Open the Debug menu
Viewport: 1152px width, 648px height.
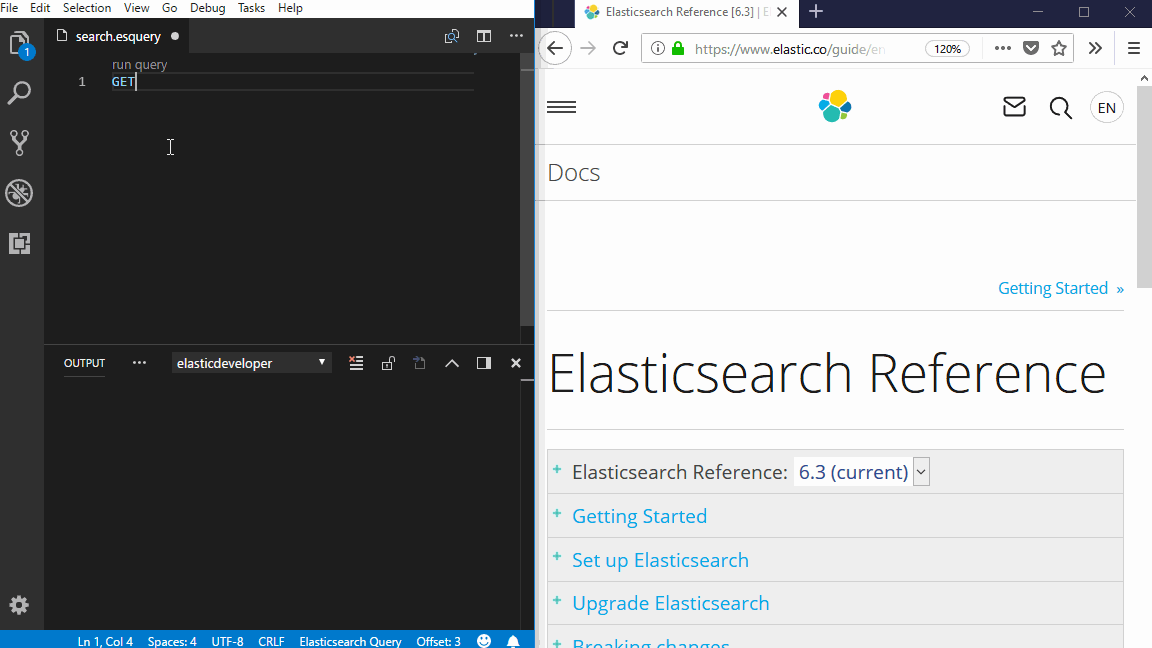click(207, 8)
